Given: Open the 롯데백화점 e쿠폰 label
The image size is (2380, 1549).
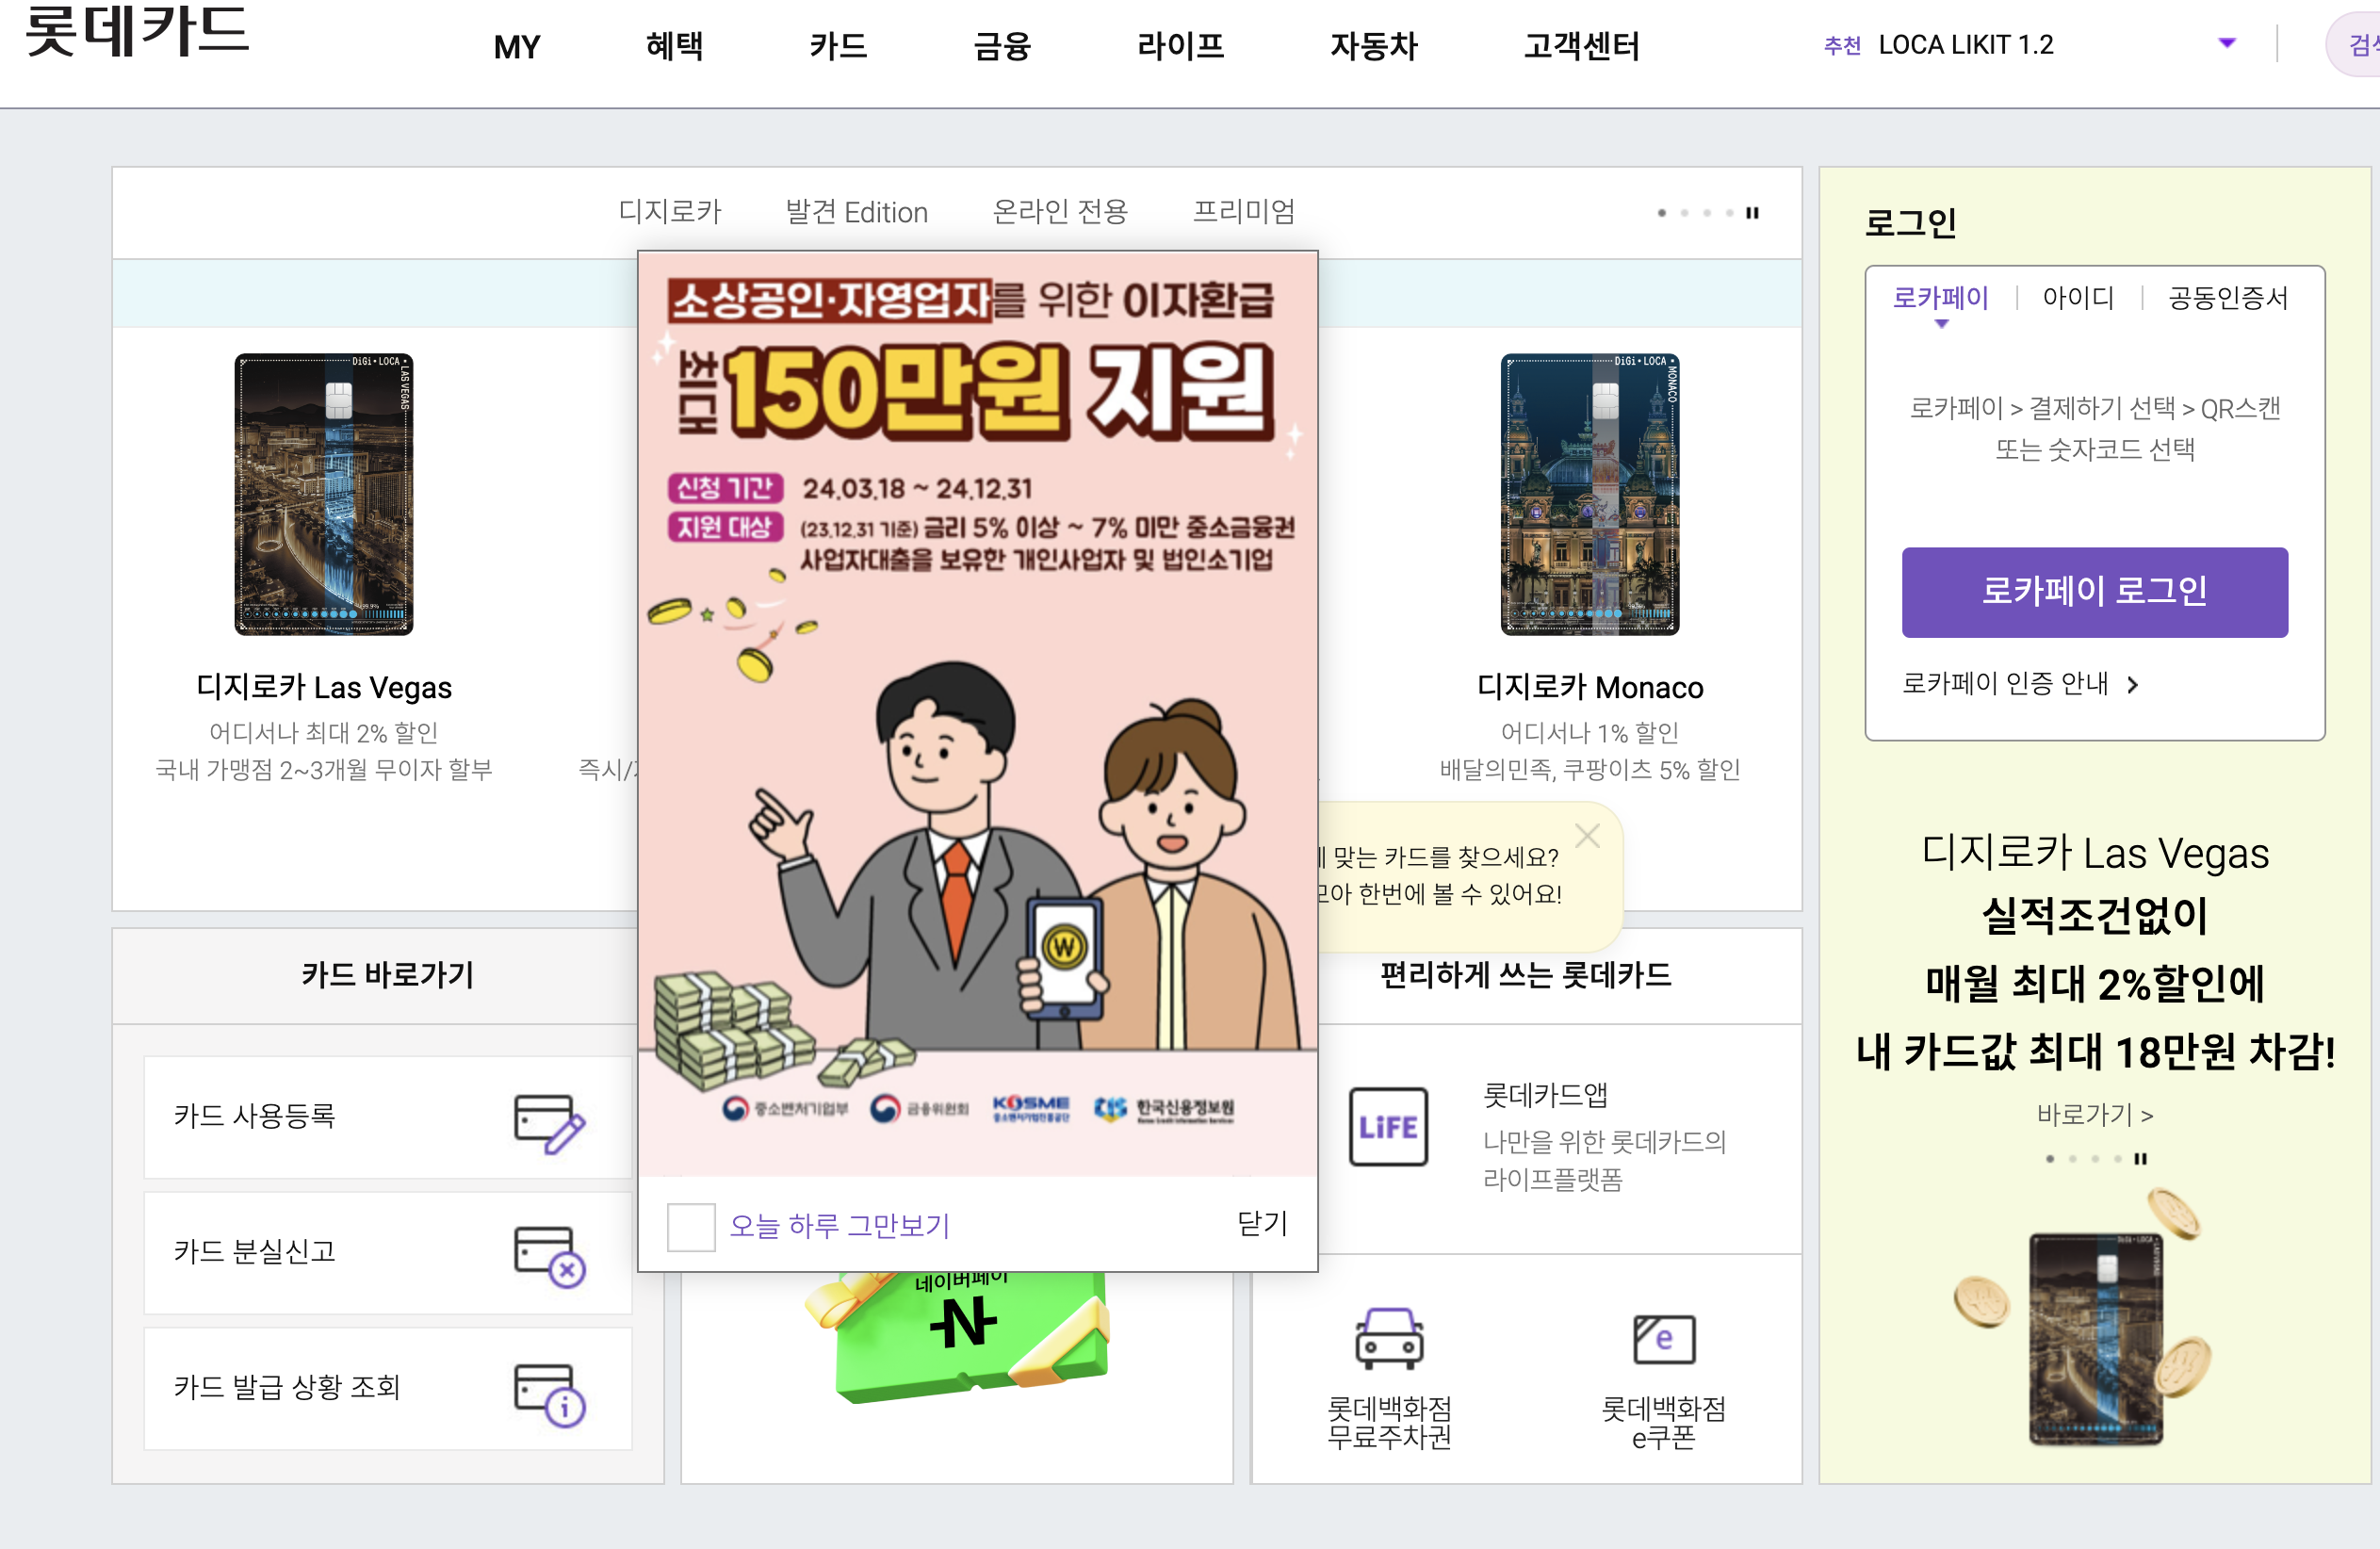Looking at the screenshot, I should (x=1664, y=1422).
